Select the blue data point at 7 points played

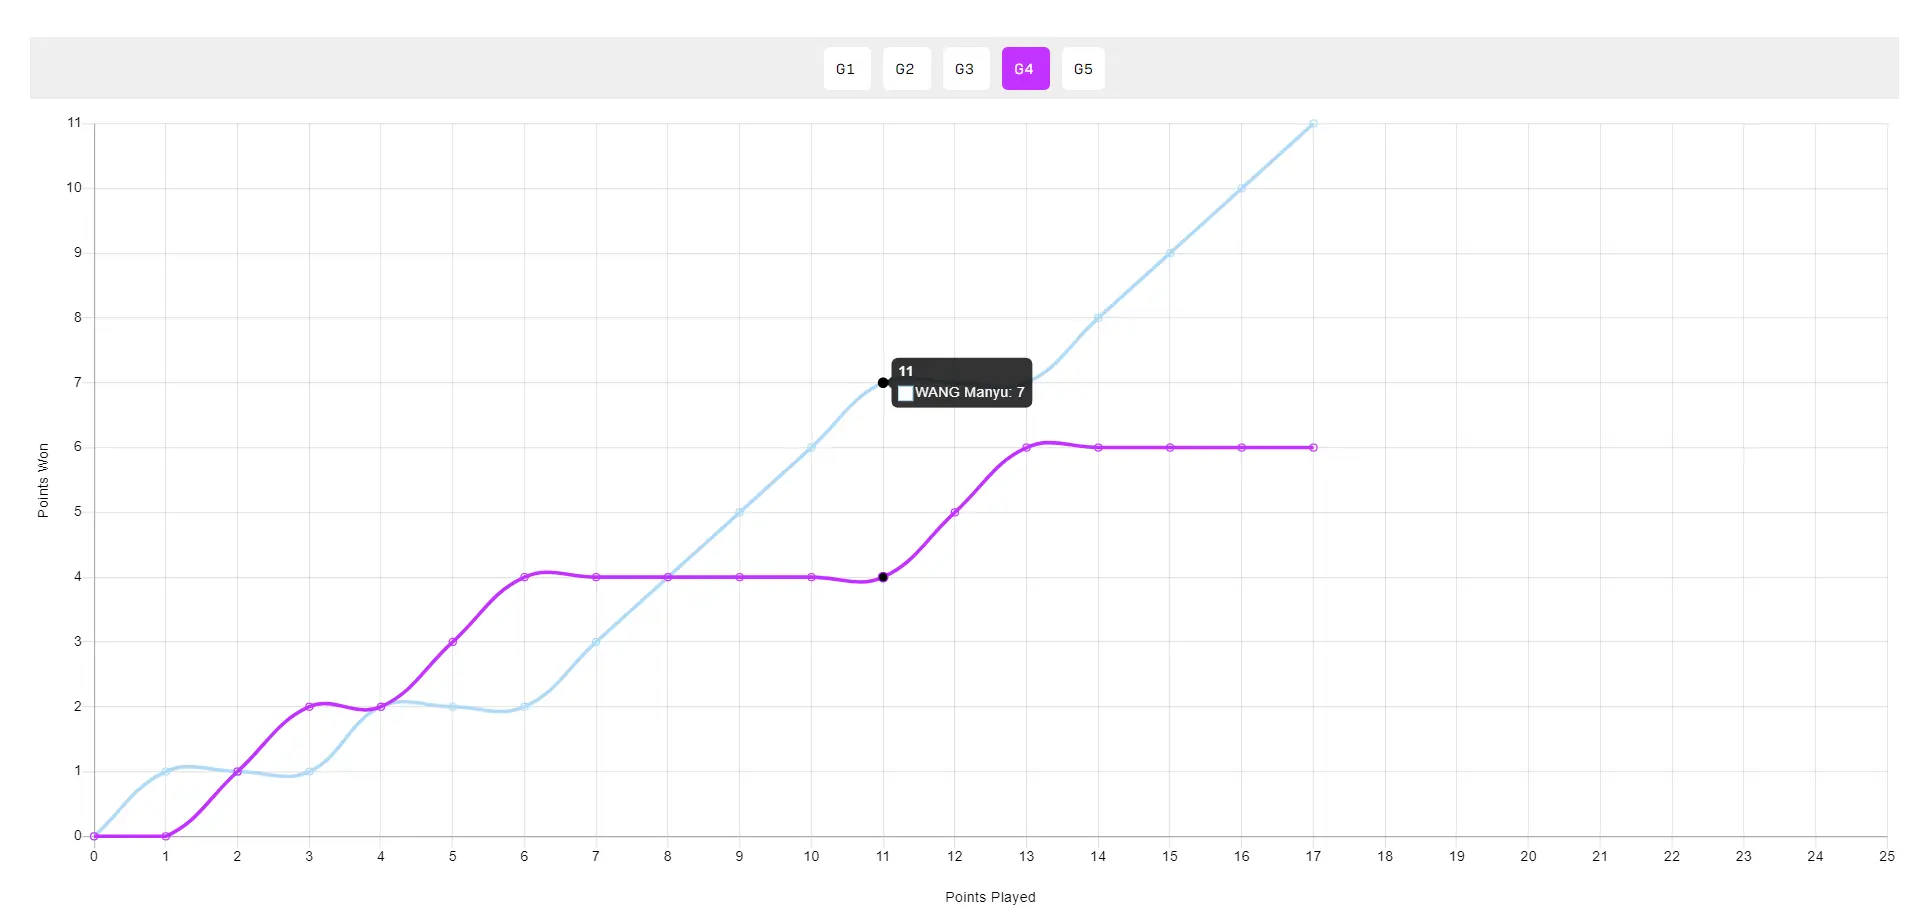(x=596, y=642)
